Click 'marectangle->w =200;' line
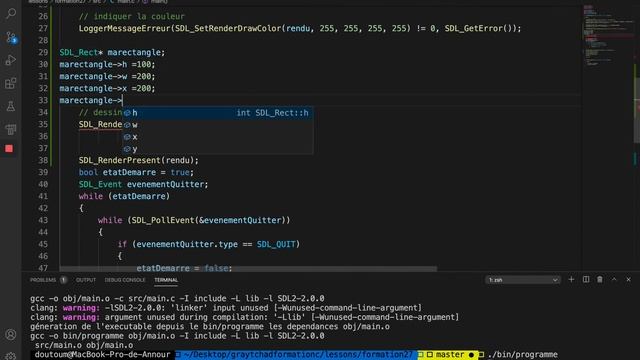This screenshot has height=360, width=640. tap(107, 76)
